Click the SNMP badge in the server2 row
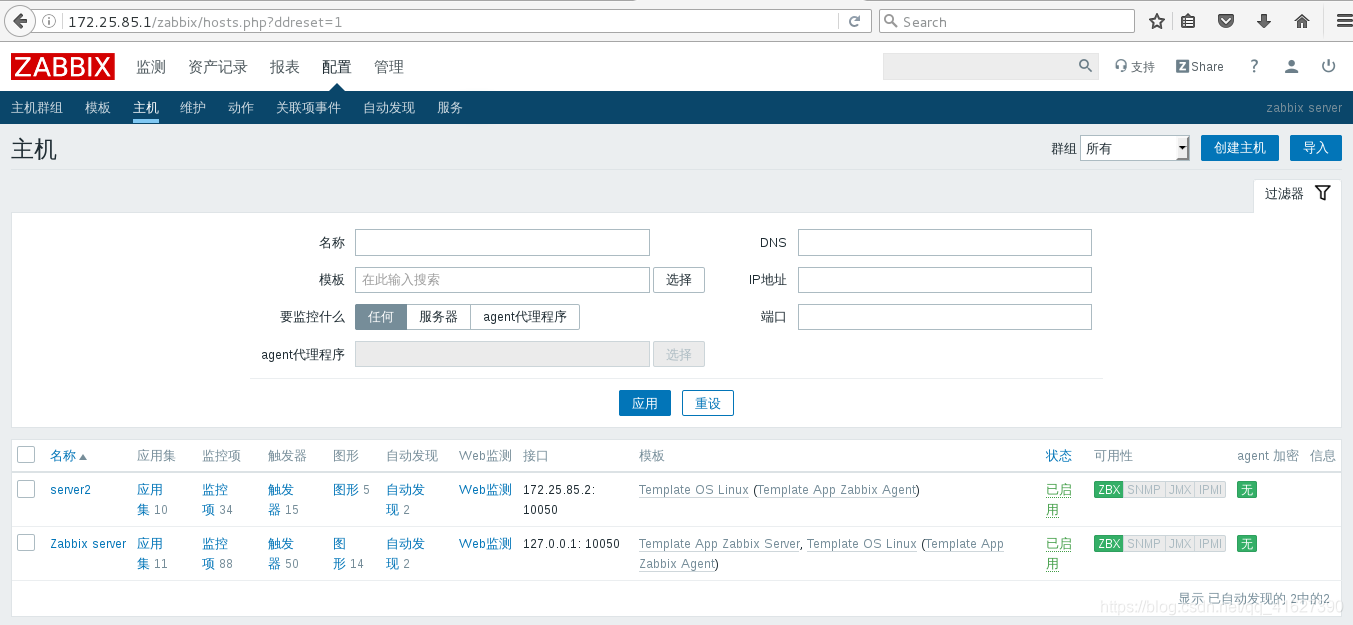Screen dimensions: 1353x625 (x=1144, y=490)
